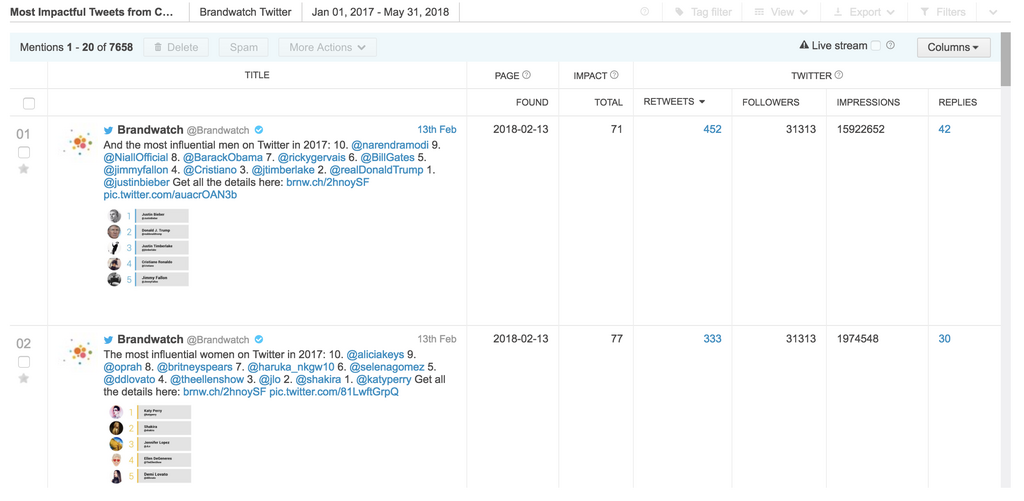
Task: Click the Live stream help icon
Action: point(891,46)
